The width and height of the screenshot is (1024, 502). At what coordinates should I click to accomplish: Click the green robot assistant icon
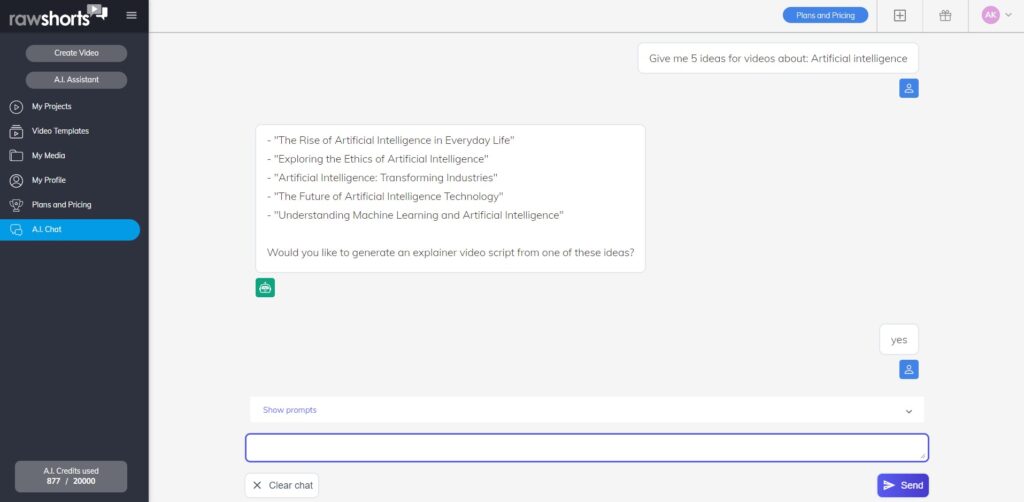(265, 287)
